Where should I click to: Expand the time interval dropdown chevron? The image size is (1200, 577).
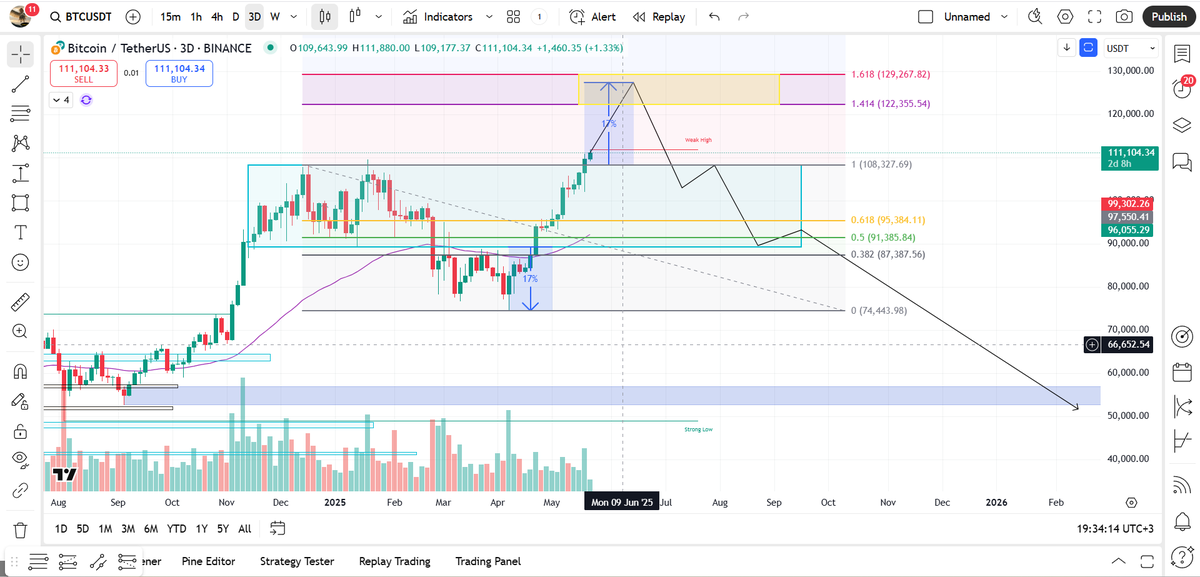tap(296, 17)
